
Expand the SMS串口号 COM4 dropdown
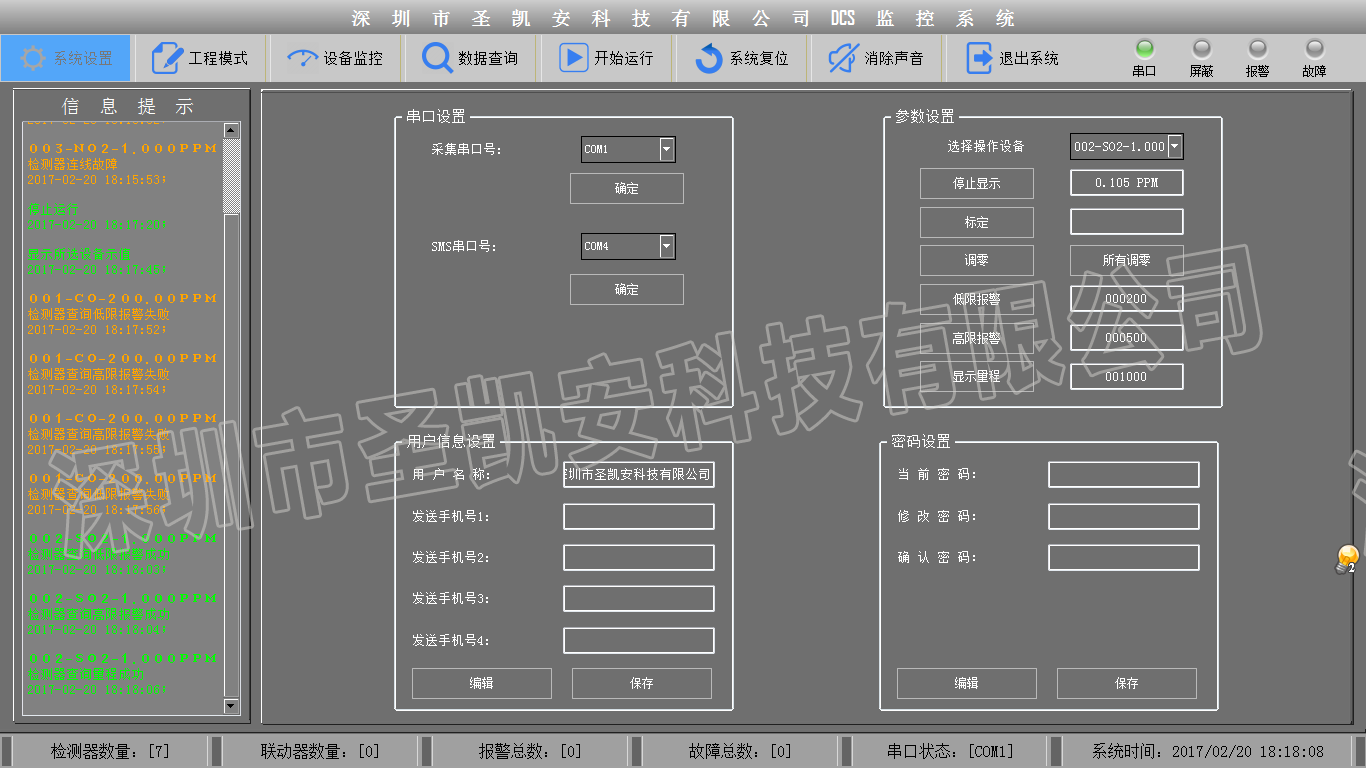(x=667, y=247)
